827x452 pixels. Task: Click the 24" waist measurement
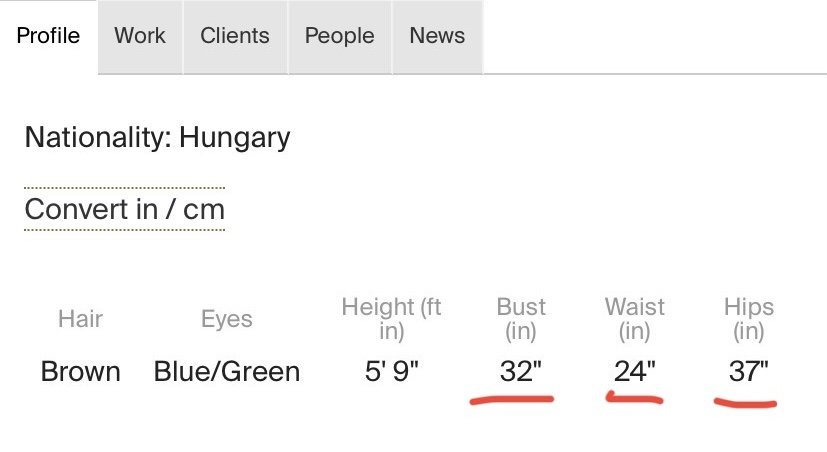(634, 372)
